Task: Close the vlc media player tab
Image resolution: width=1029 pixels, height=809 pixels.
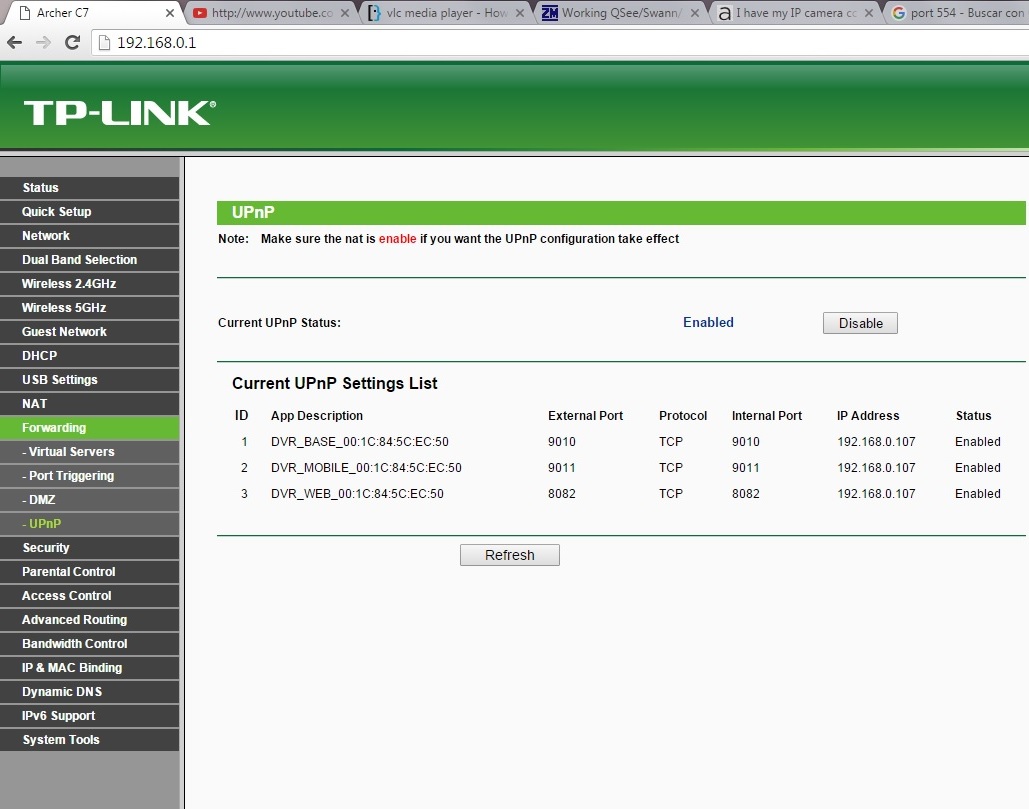Action: 520,13
